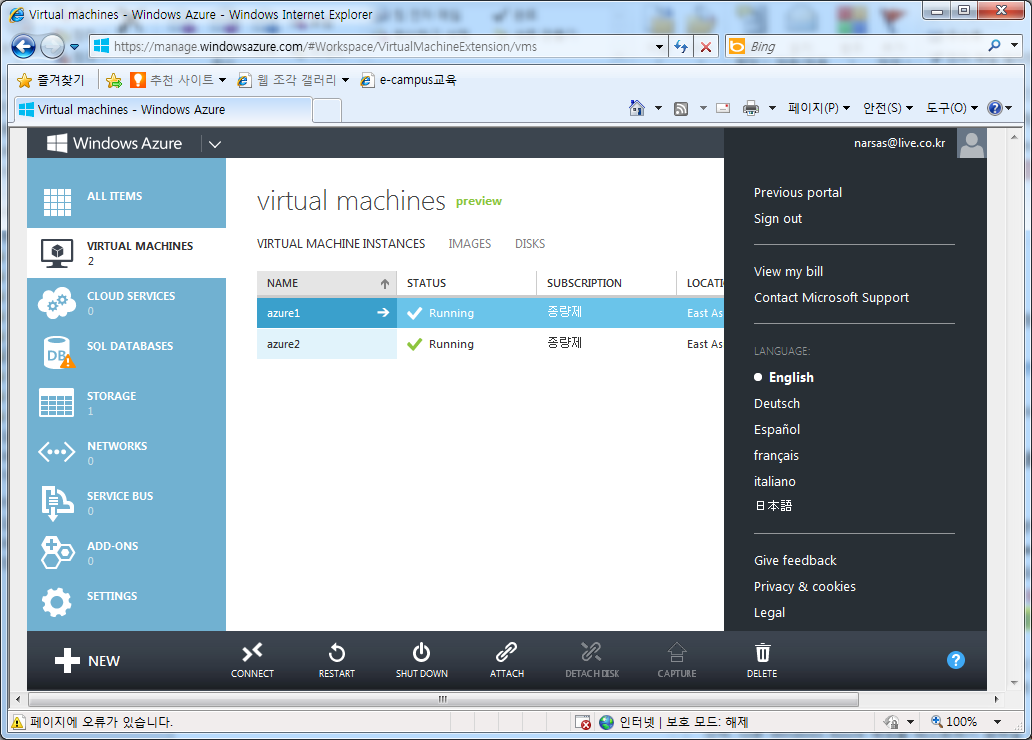Open the Service Bus icon
Viewport: 1032px width, 740px height.
[x=57, y=503]
